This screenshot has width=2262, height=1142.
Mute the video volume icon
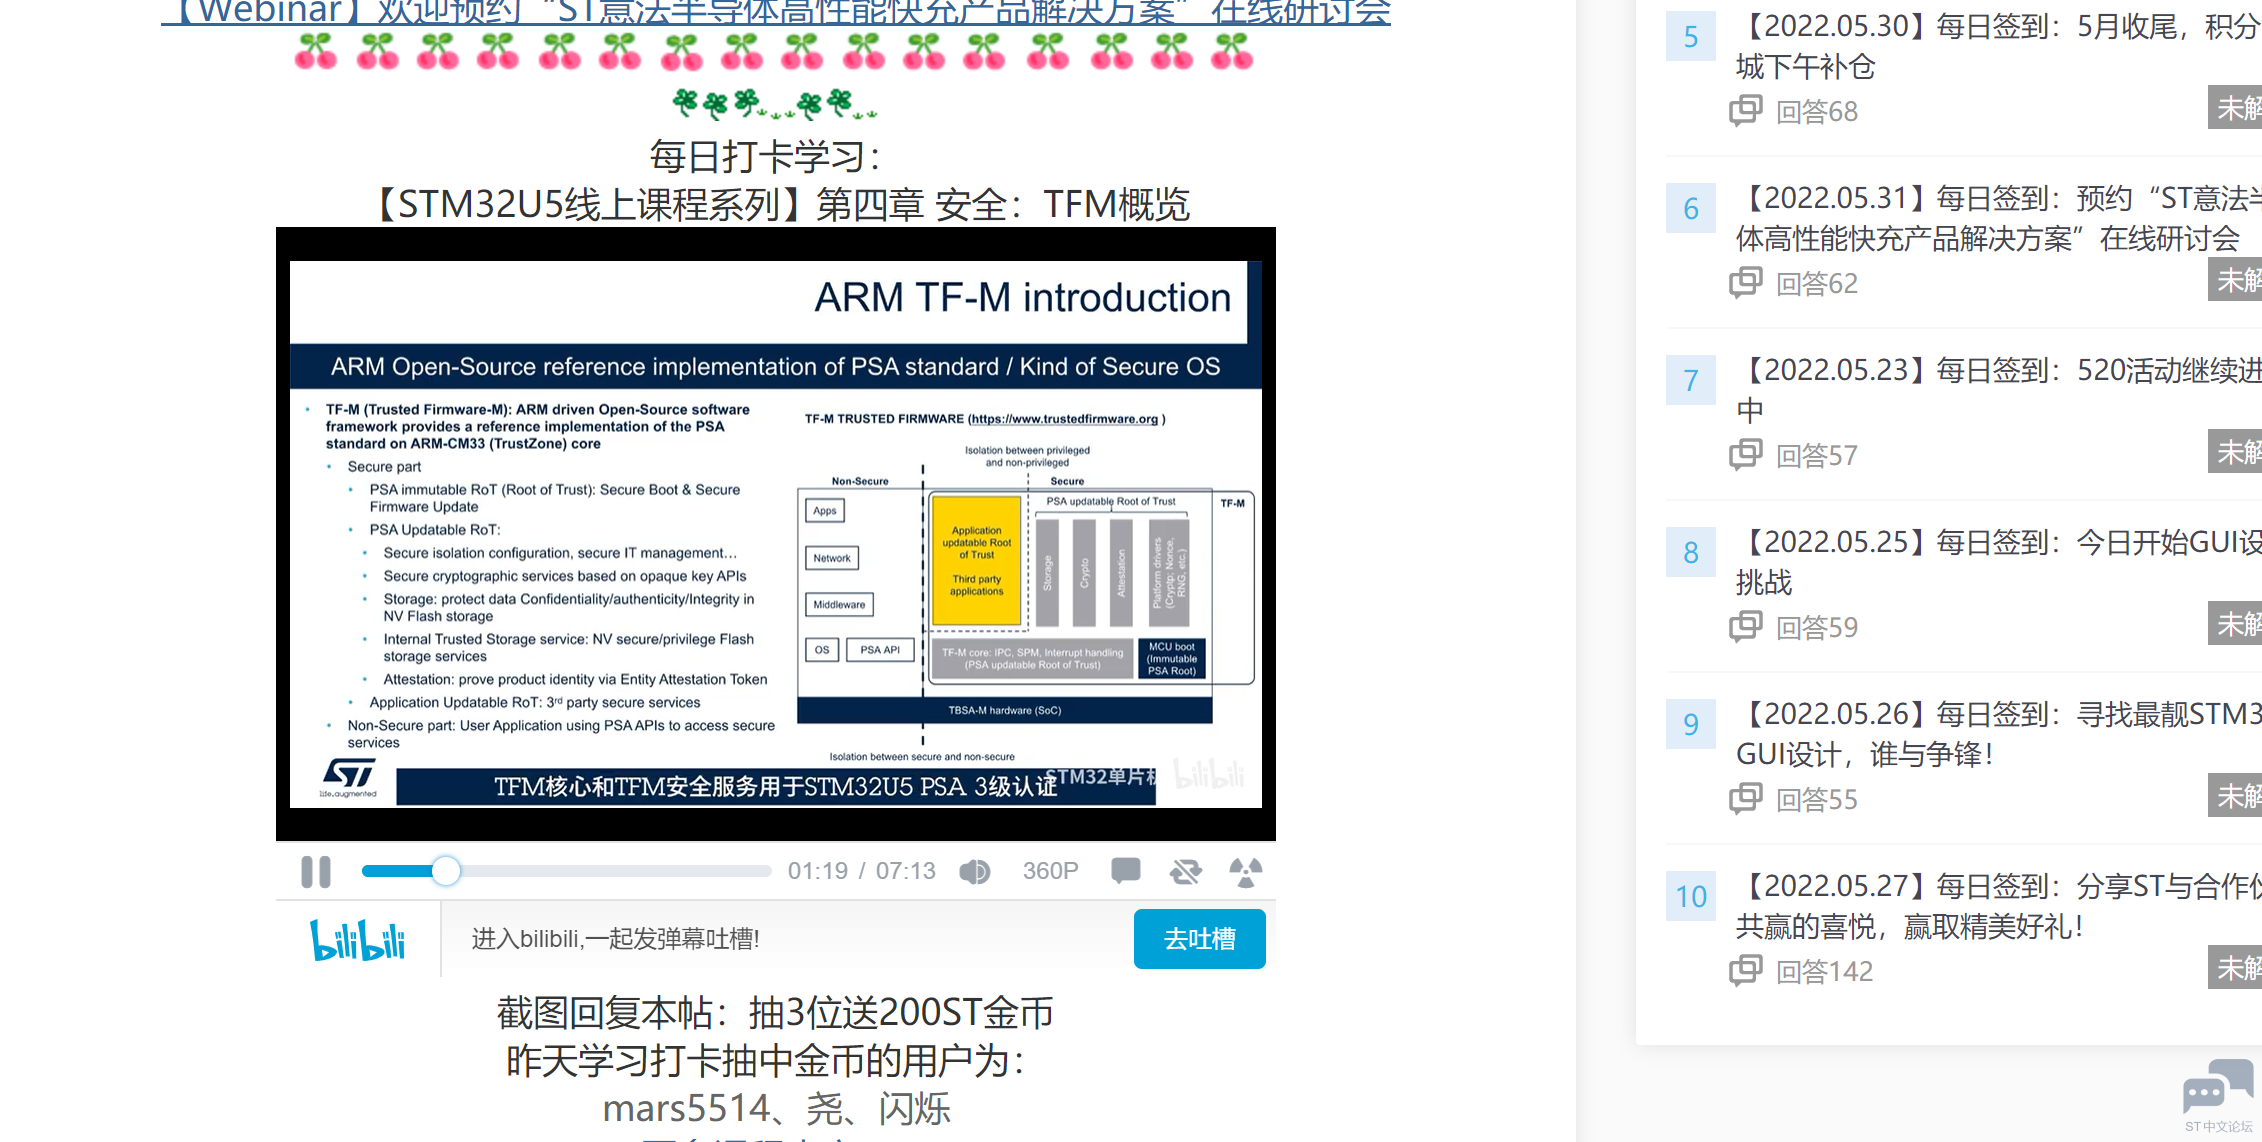pyautogui.click(x=974, y=872)
